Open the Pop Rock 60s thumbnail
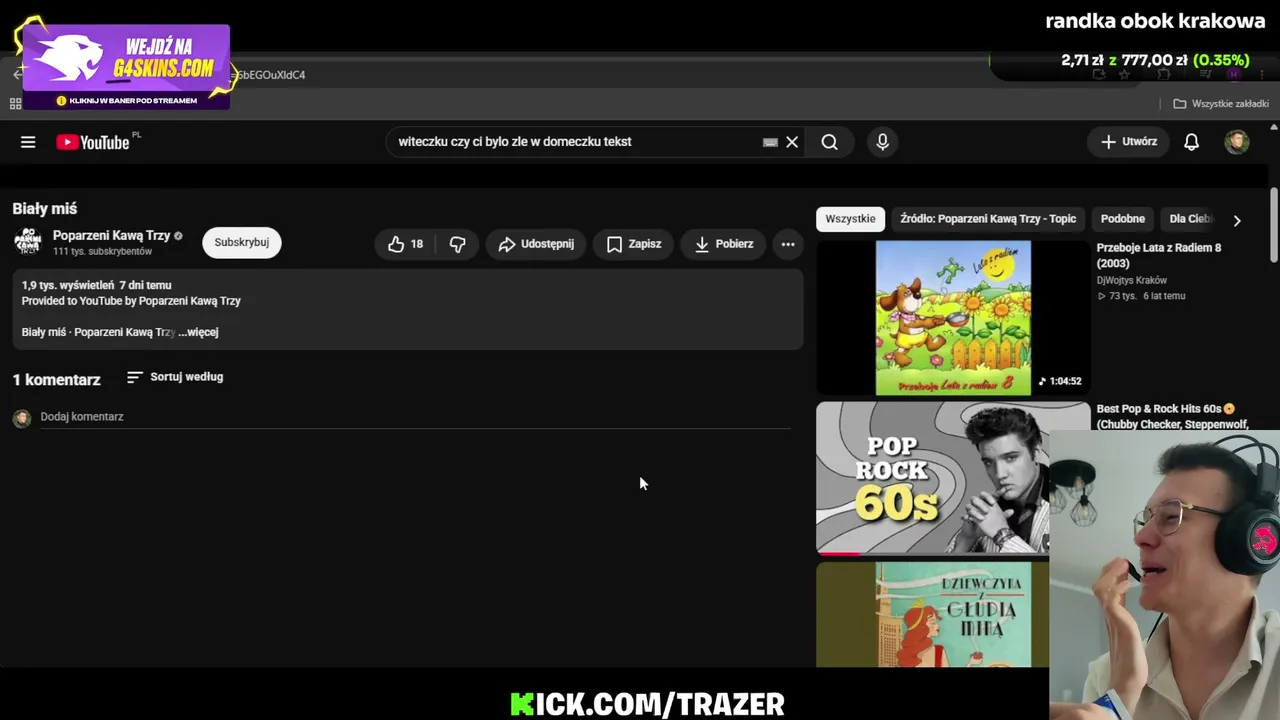1280x720 pixels. coord(933,478)
